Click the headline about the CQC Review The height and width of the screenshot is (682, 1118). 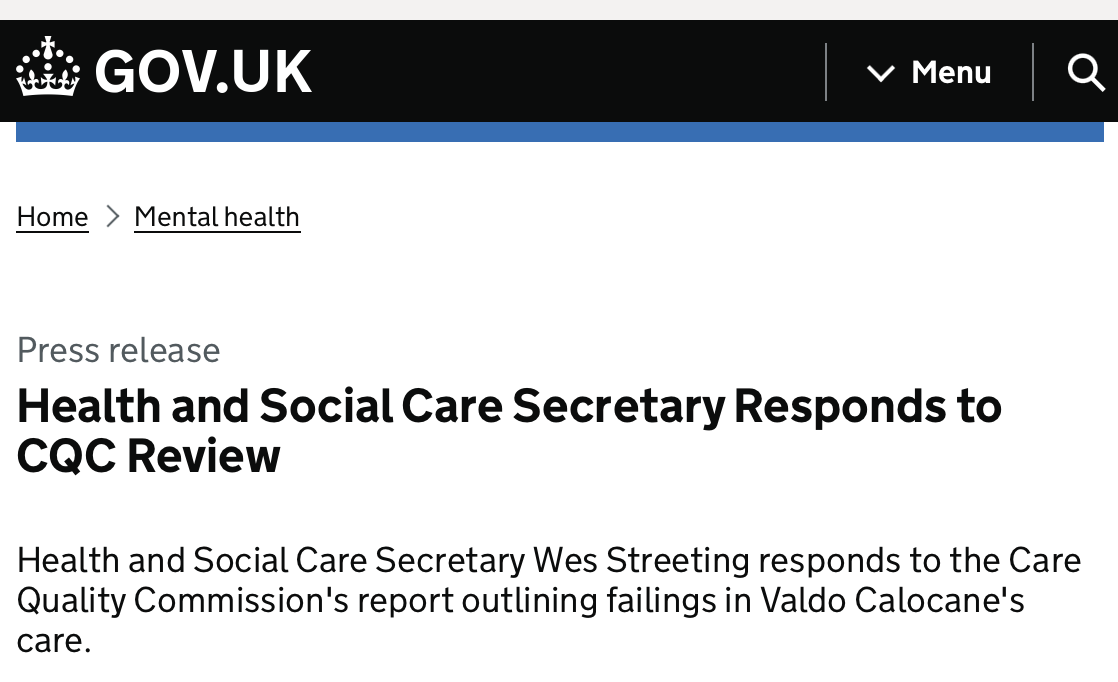tap(509, 430)
